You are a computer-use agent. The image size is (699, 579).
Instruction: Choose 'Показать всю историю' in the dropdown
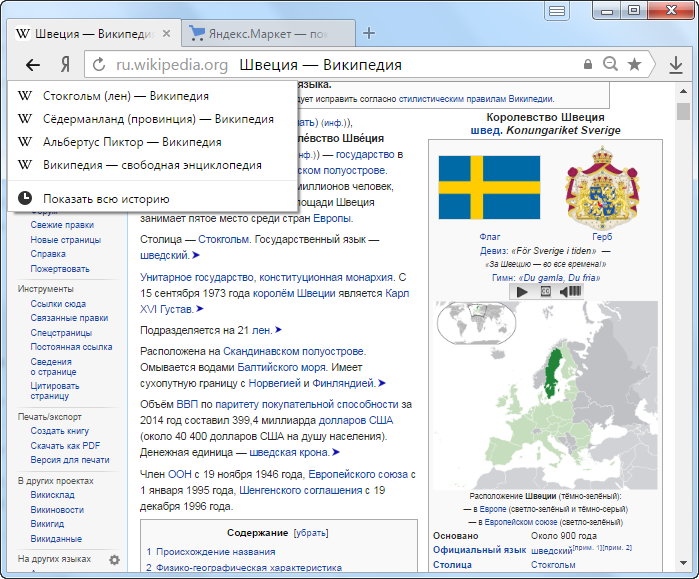point(106,198)
